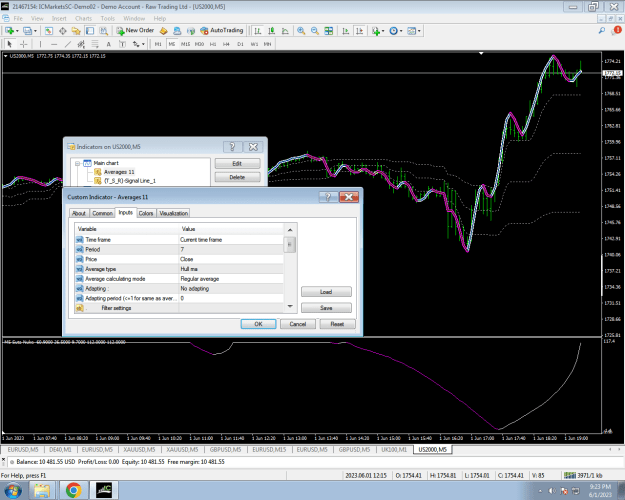Switch chart to candlesticks icon
Screen dimensions: 625x500
click(x=271, y=31)
